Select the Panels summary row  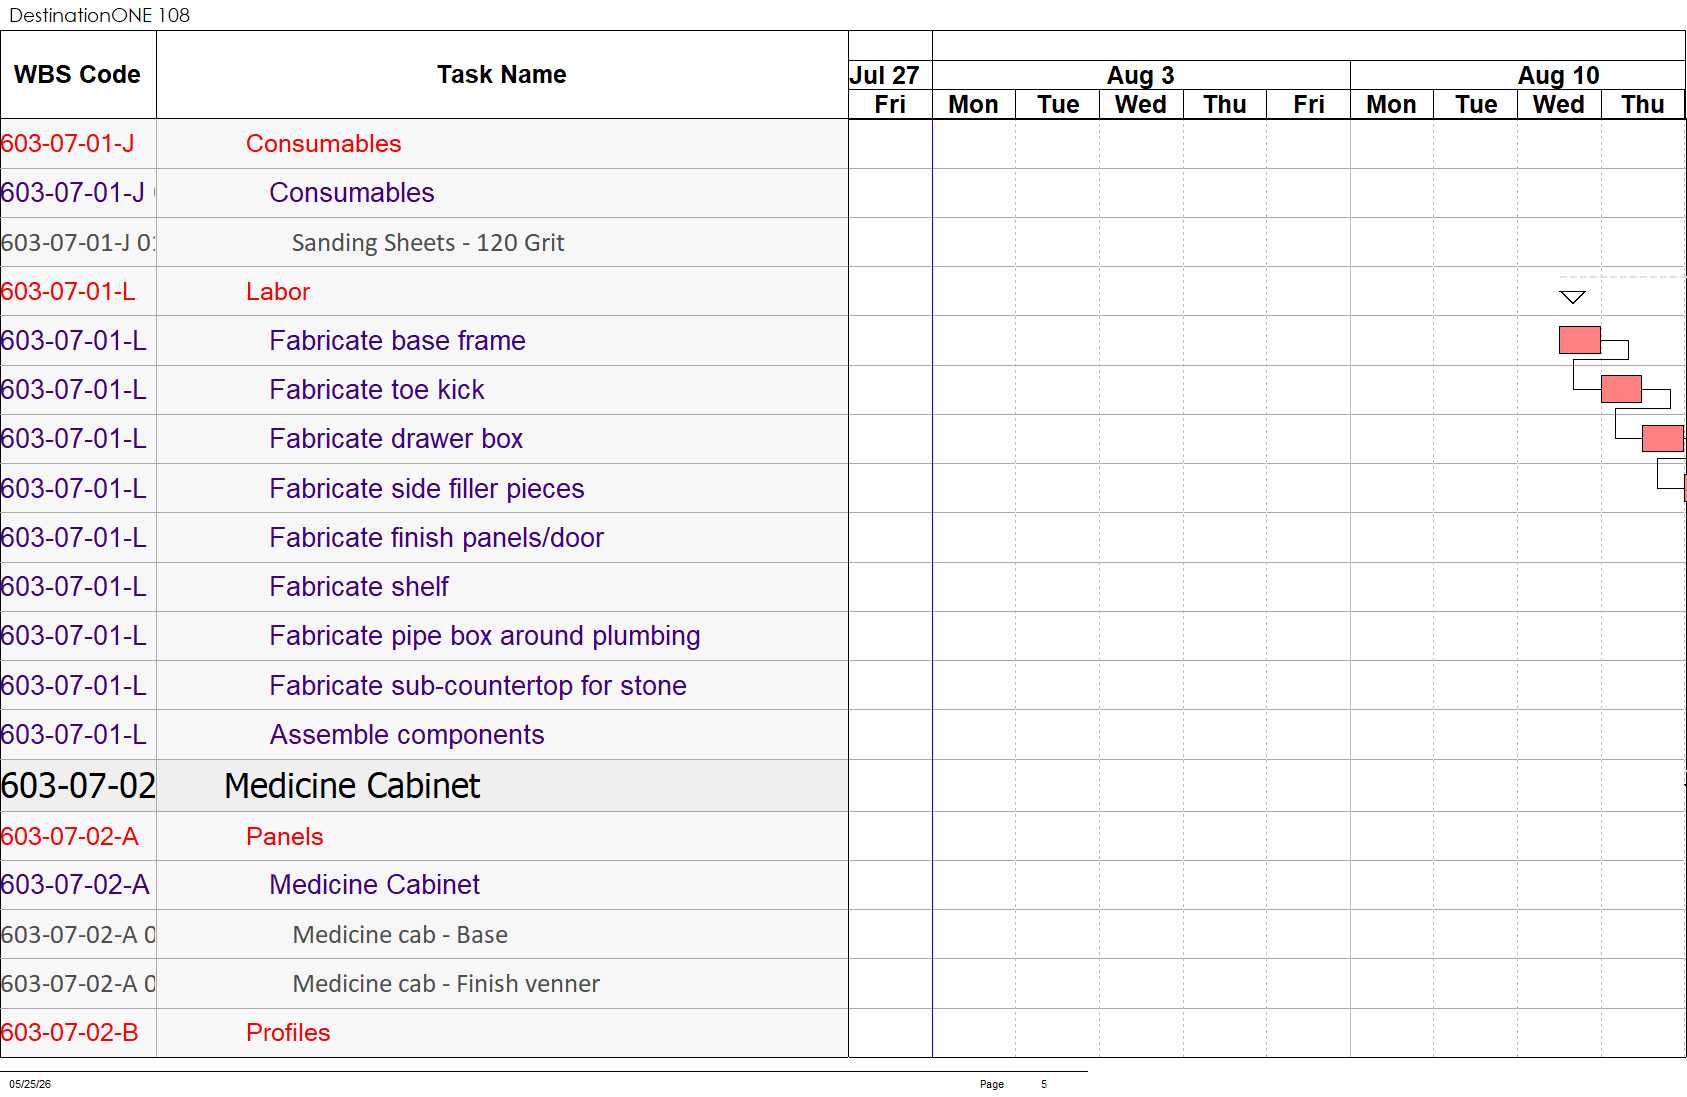click(x=424, y=837)
